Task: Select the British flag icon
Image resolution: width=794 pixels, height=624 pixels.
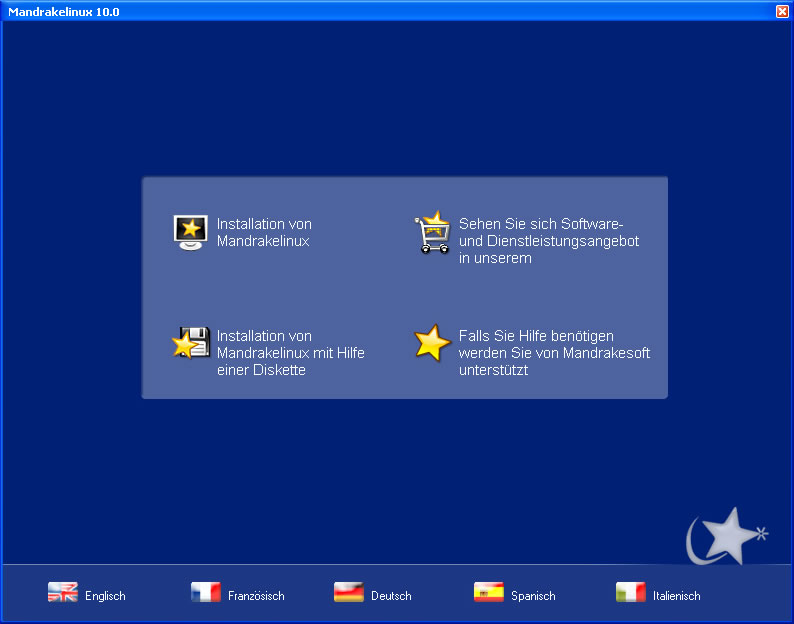Action: pos(63,592)
